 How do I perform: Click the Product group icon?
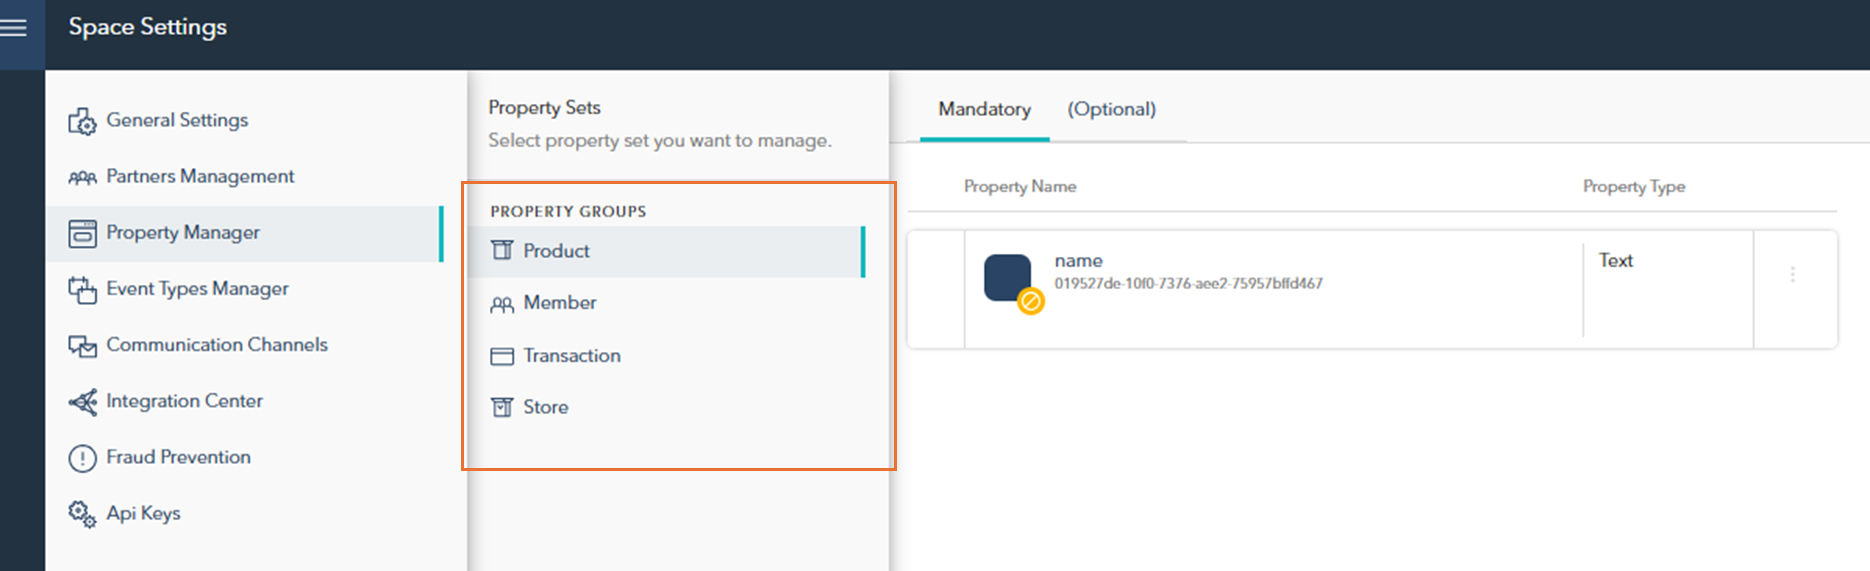pyautogui.click(x=502, y=250)
